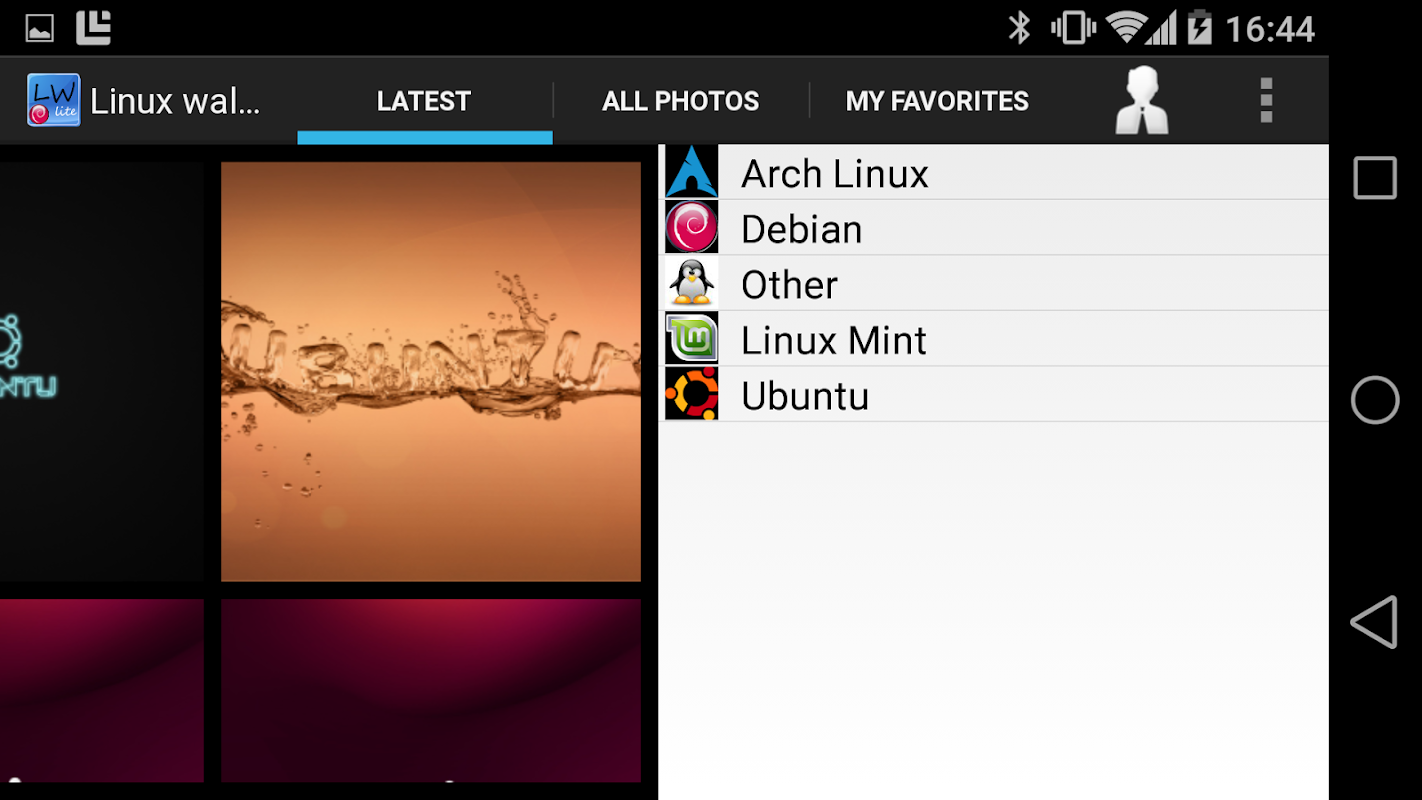
Task: Choose Debian category text
Action: 801,230
